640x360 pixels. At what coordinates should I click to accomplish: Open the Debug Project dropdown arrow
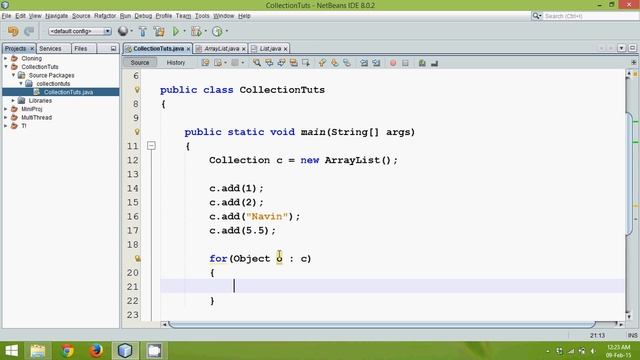click(205, 31)
